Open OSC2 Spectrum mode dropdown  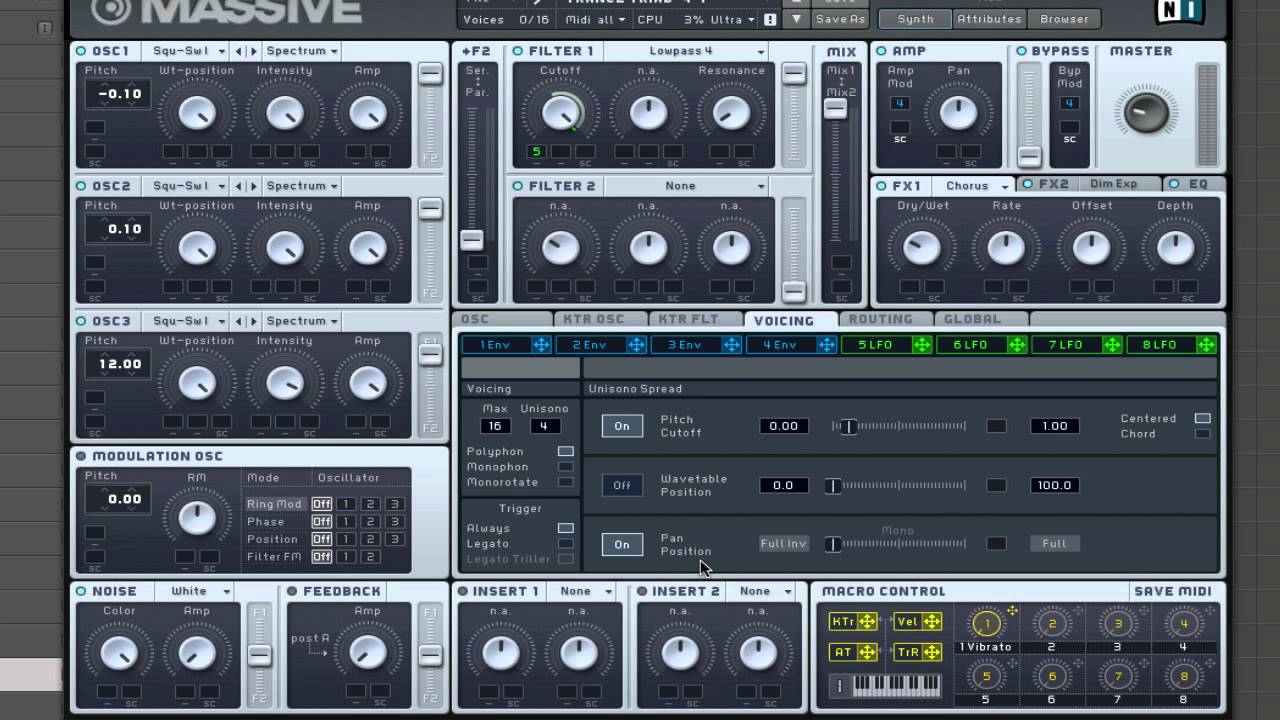click(x=302, y=186)
